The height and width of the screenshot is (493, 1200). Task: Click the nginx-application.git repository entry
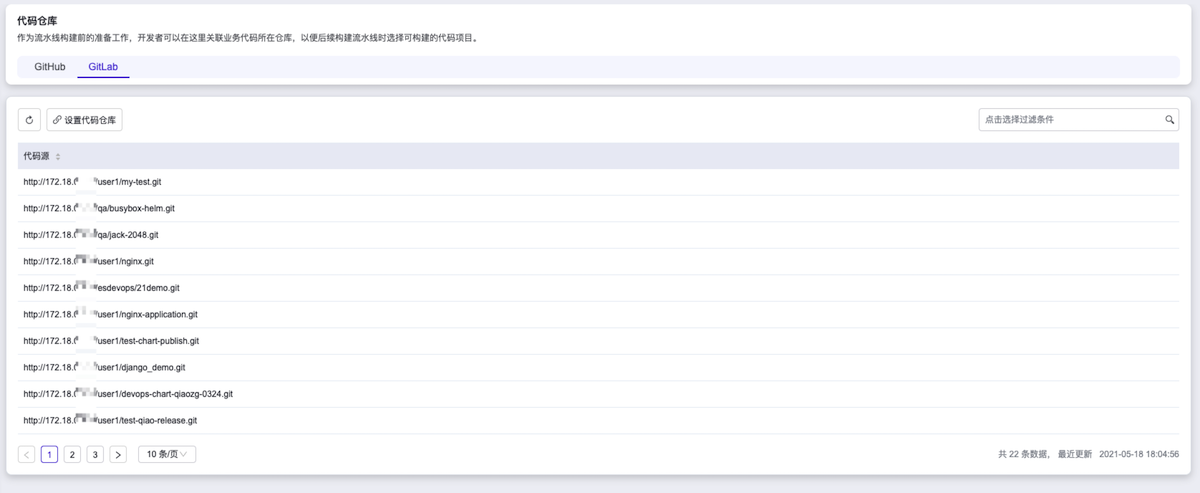(x=110, y=315)
